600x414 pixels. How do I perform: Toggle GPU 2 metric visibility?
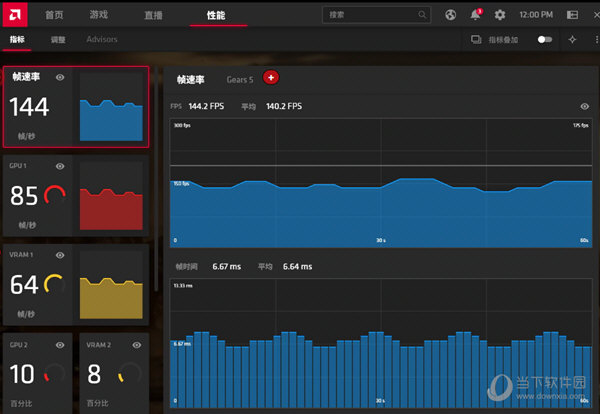[x=61, y=344]
